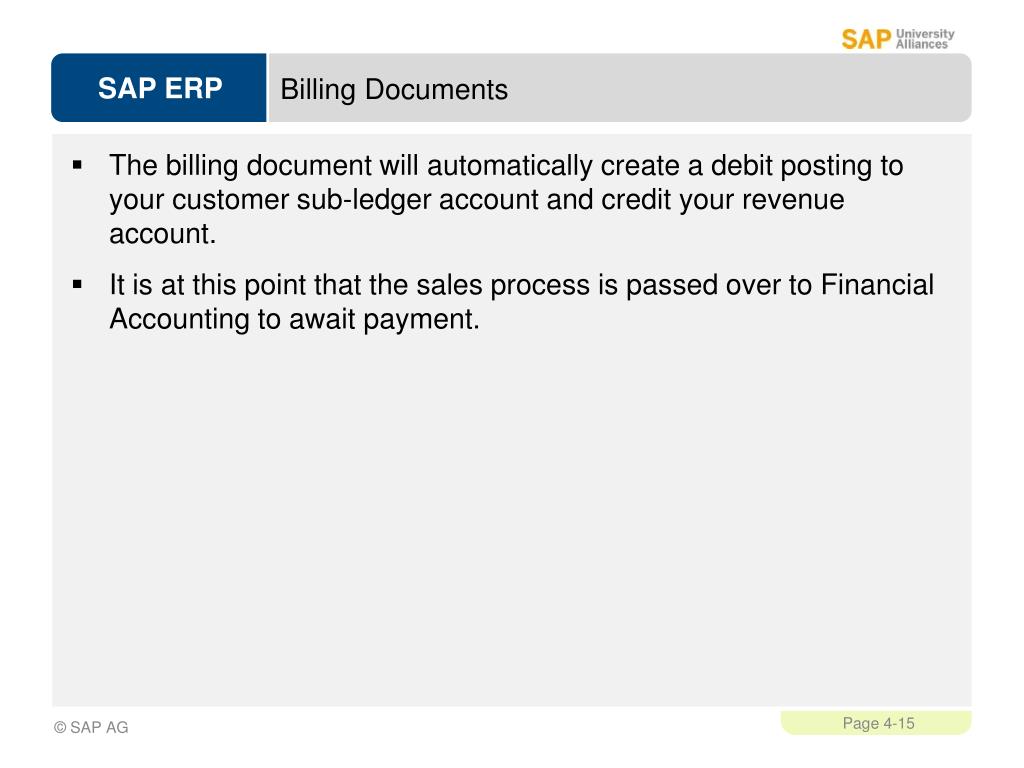Select the Billing Documents slide title
The width and height of the screenshot is (1024, 768).
click(394, 89)
